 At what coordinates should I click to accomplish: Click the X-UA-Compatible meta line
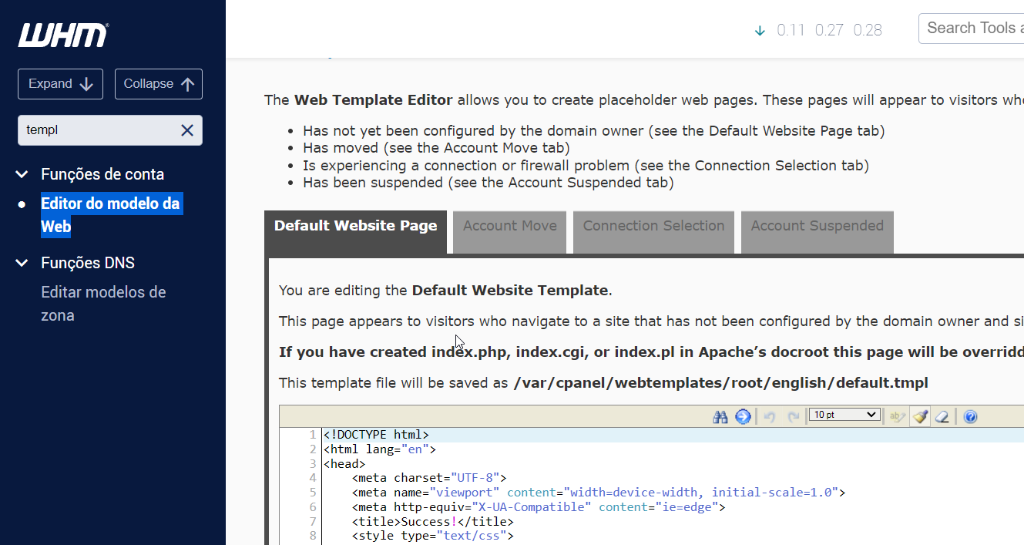[x=538, y=507]
